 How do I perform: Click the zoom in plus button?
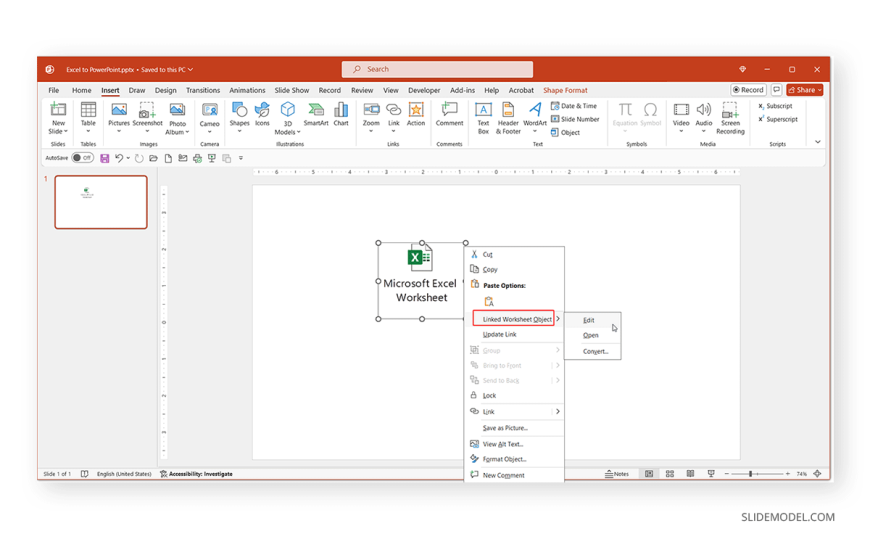pos(787,474)
